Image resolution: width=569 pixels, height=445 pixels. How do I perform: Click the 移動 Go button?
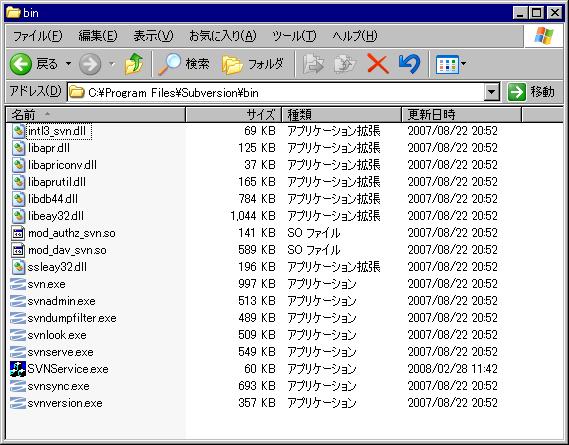point(532,92)
